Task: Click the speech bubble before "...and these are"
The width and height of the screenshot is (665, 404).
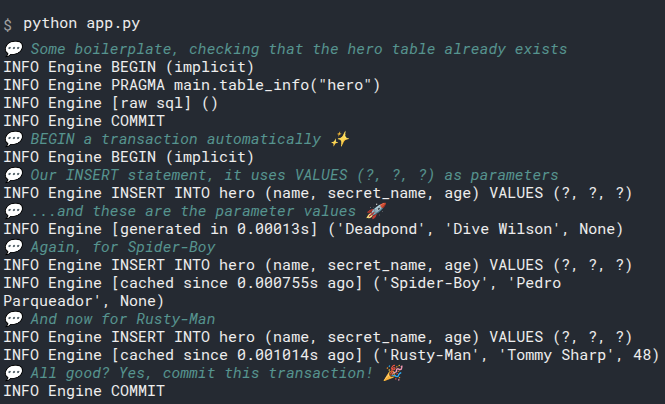Action: 13,210
